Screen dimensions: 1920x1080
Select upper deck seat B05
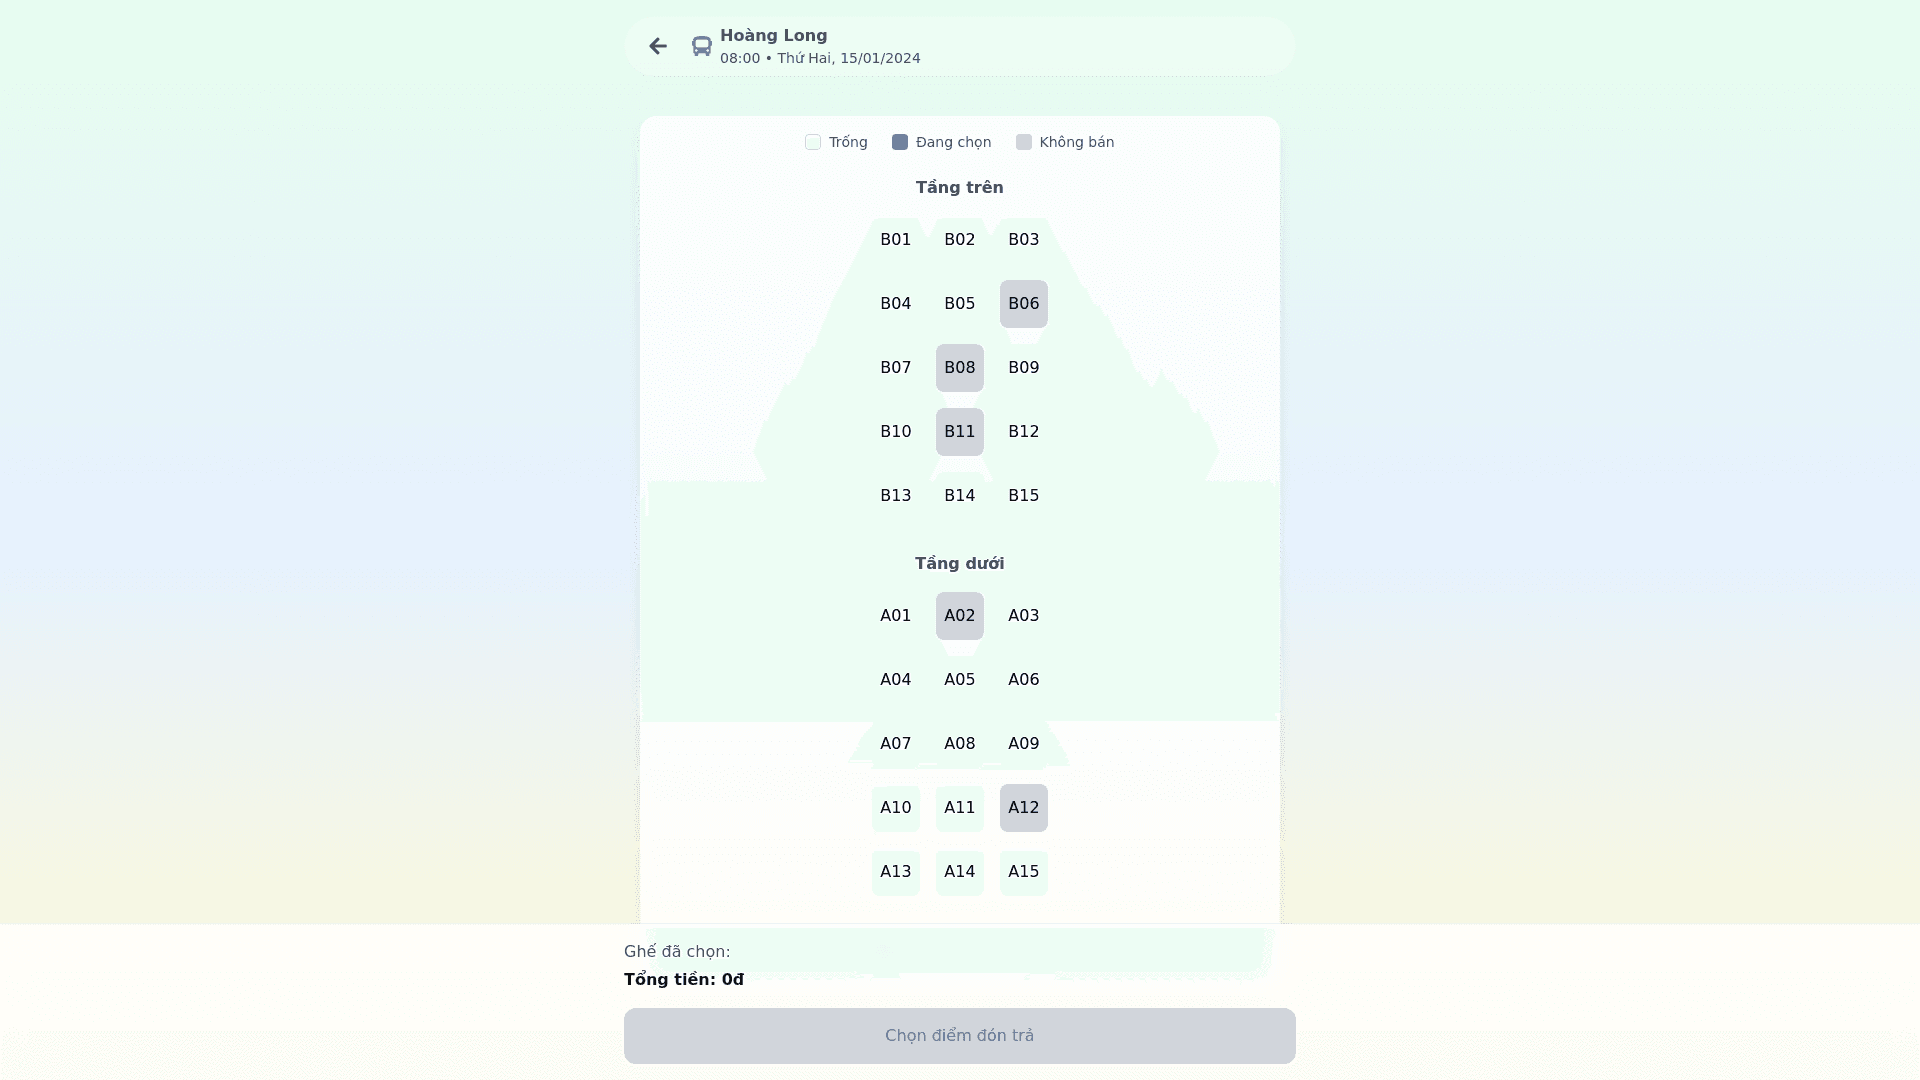coord(959,304)
